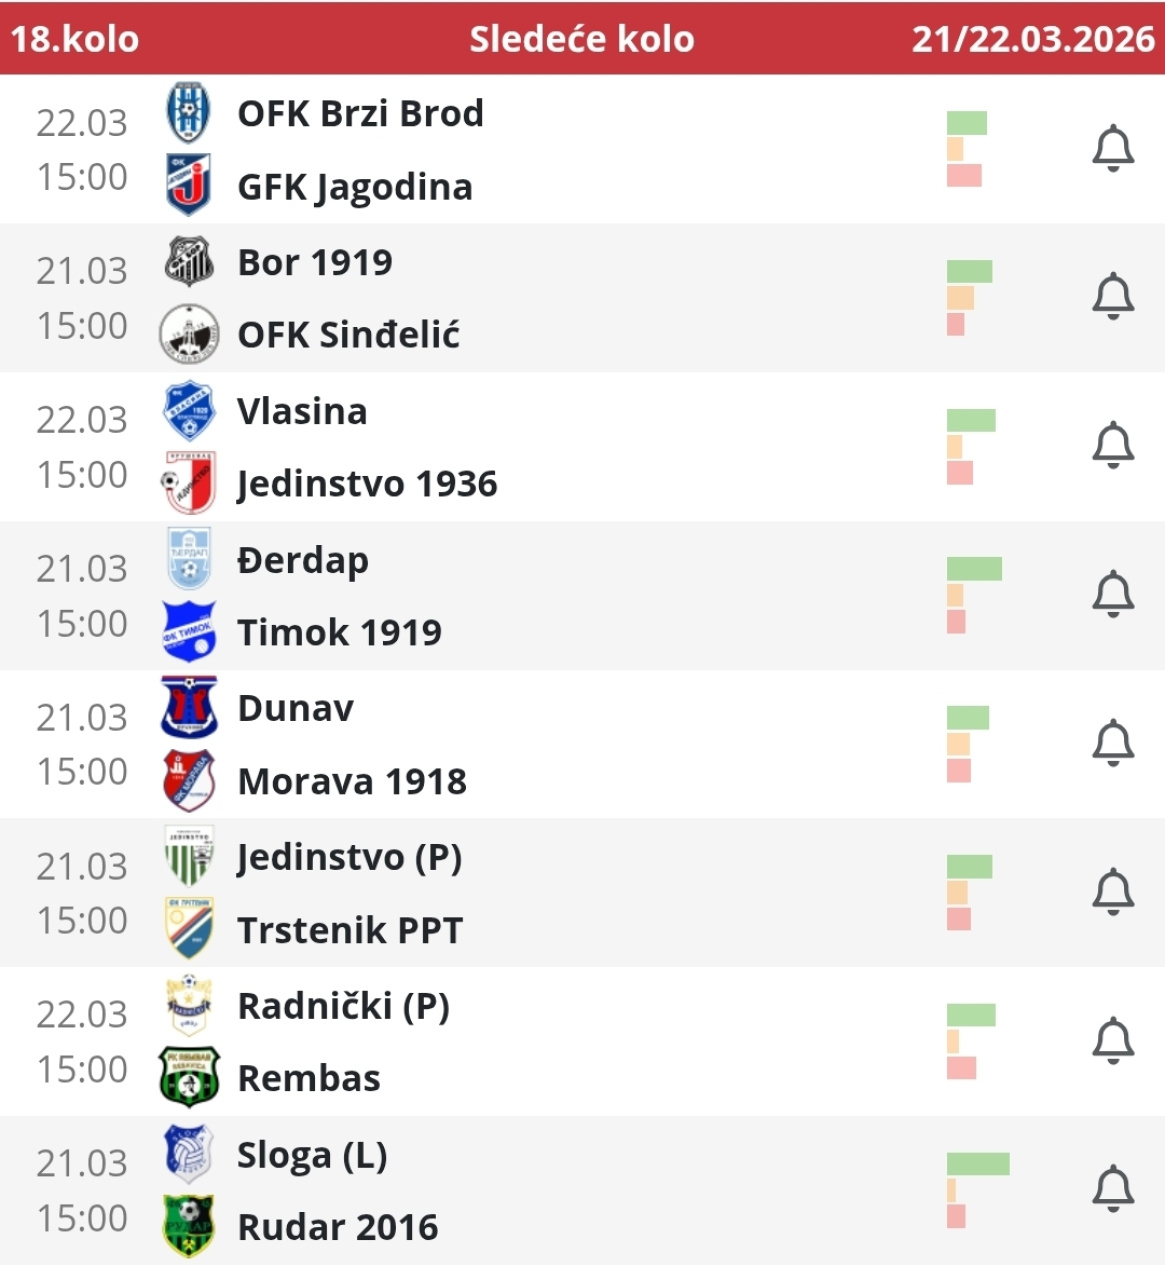Click the 21/22.03.2026 date in header
Screen dimensions: 1165x1280
pyautogui.click(x=1033, y=39)
